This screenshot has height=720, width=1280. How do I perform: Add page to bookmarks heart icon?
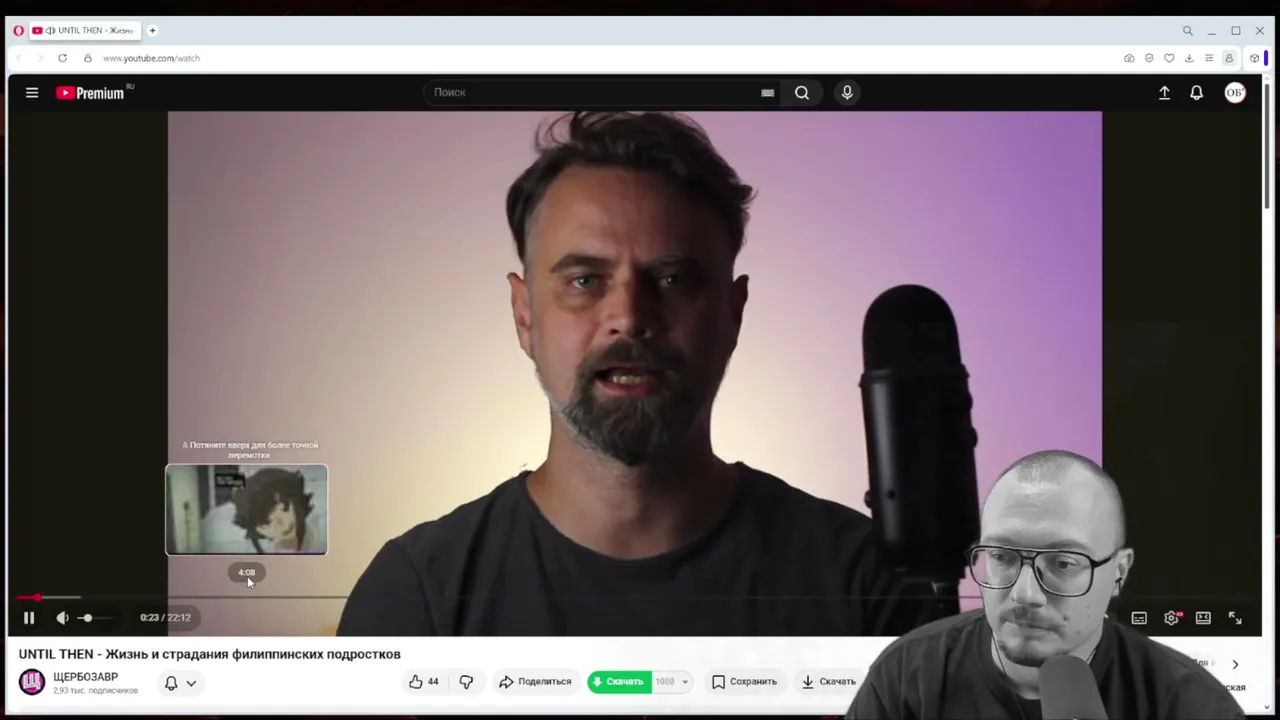[1169, 58]
